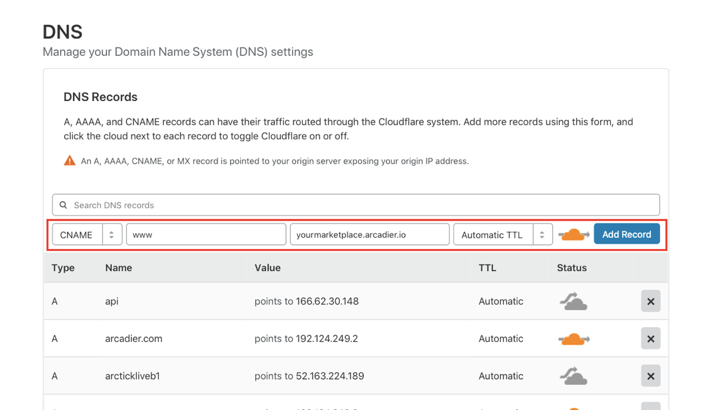Click Automatic TTL of arctickliveb1 record
Image resolution: width=706 pixels, height=410 pixels.
coord(501,376)
